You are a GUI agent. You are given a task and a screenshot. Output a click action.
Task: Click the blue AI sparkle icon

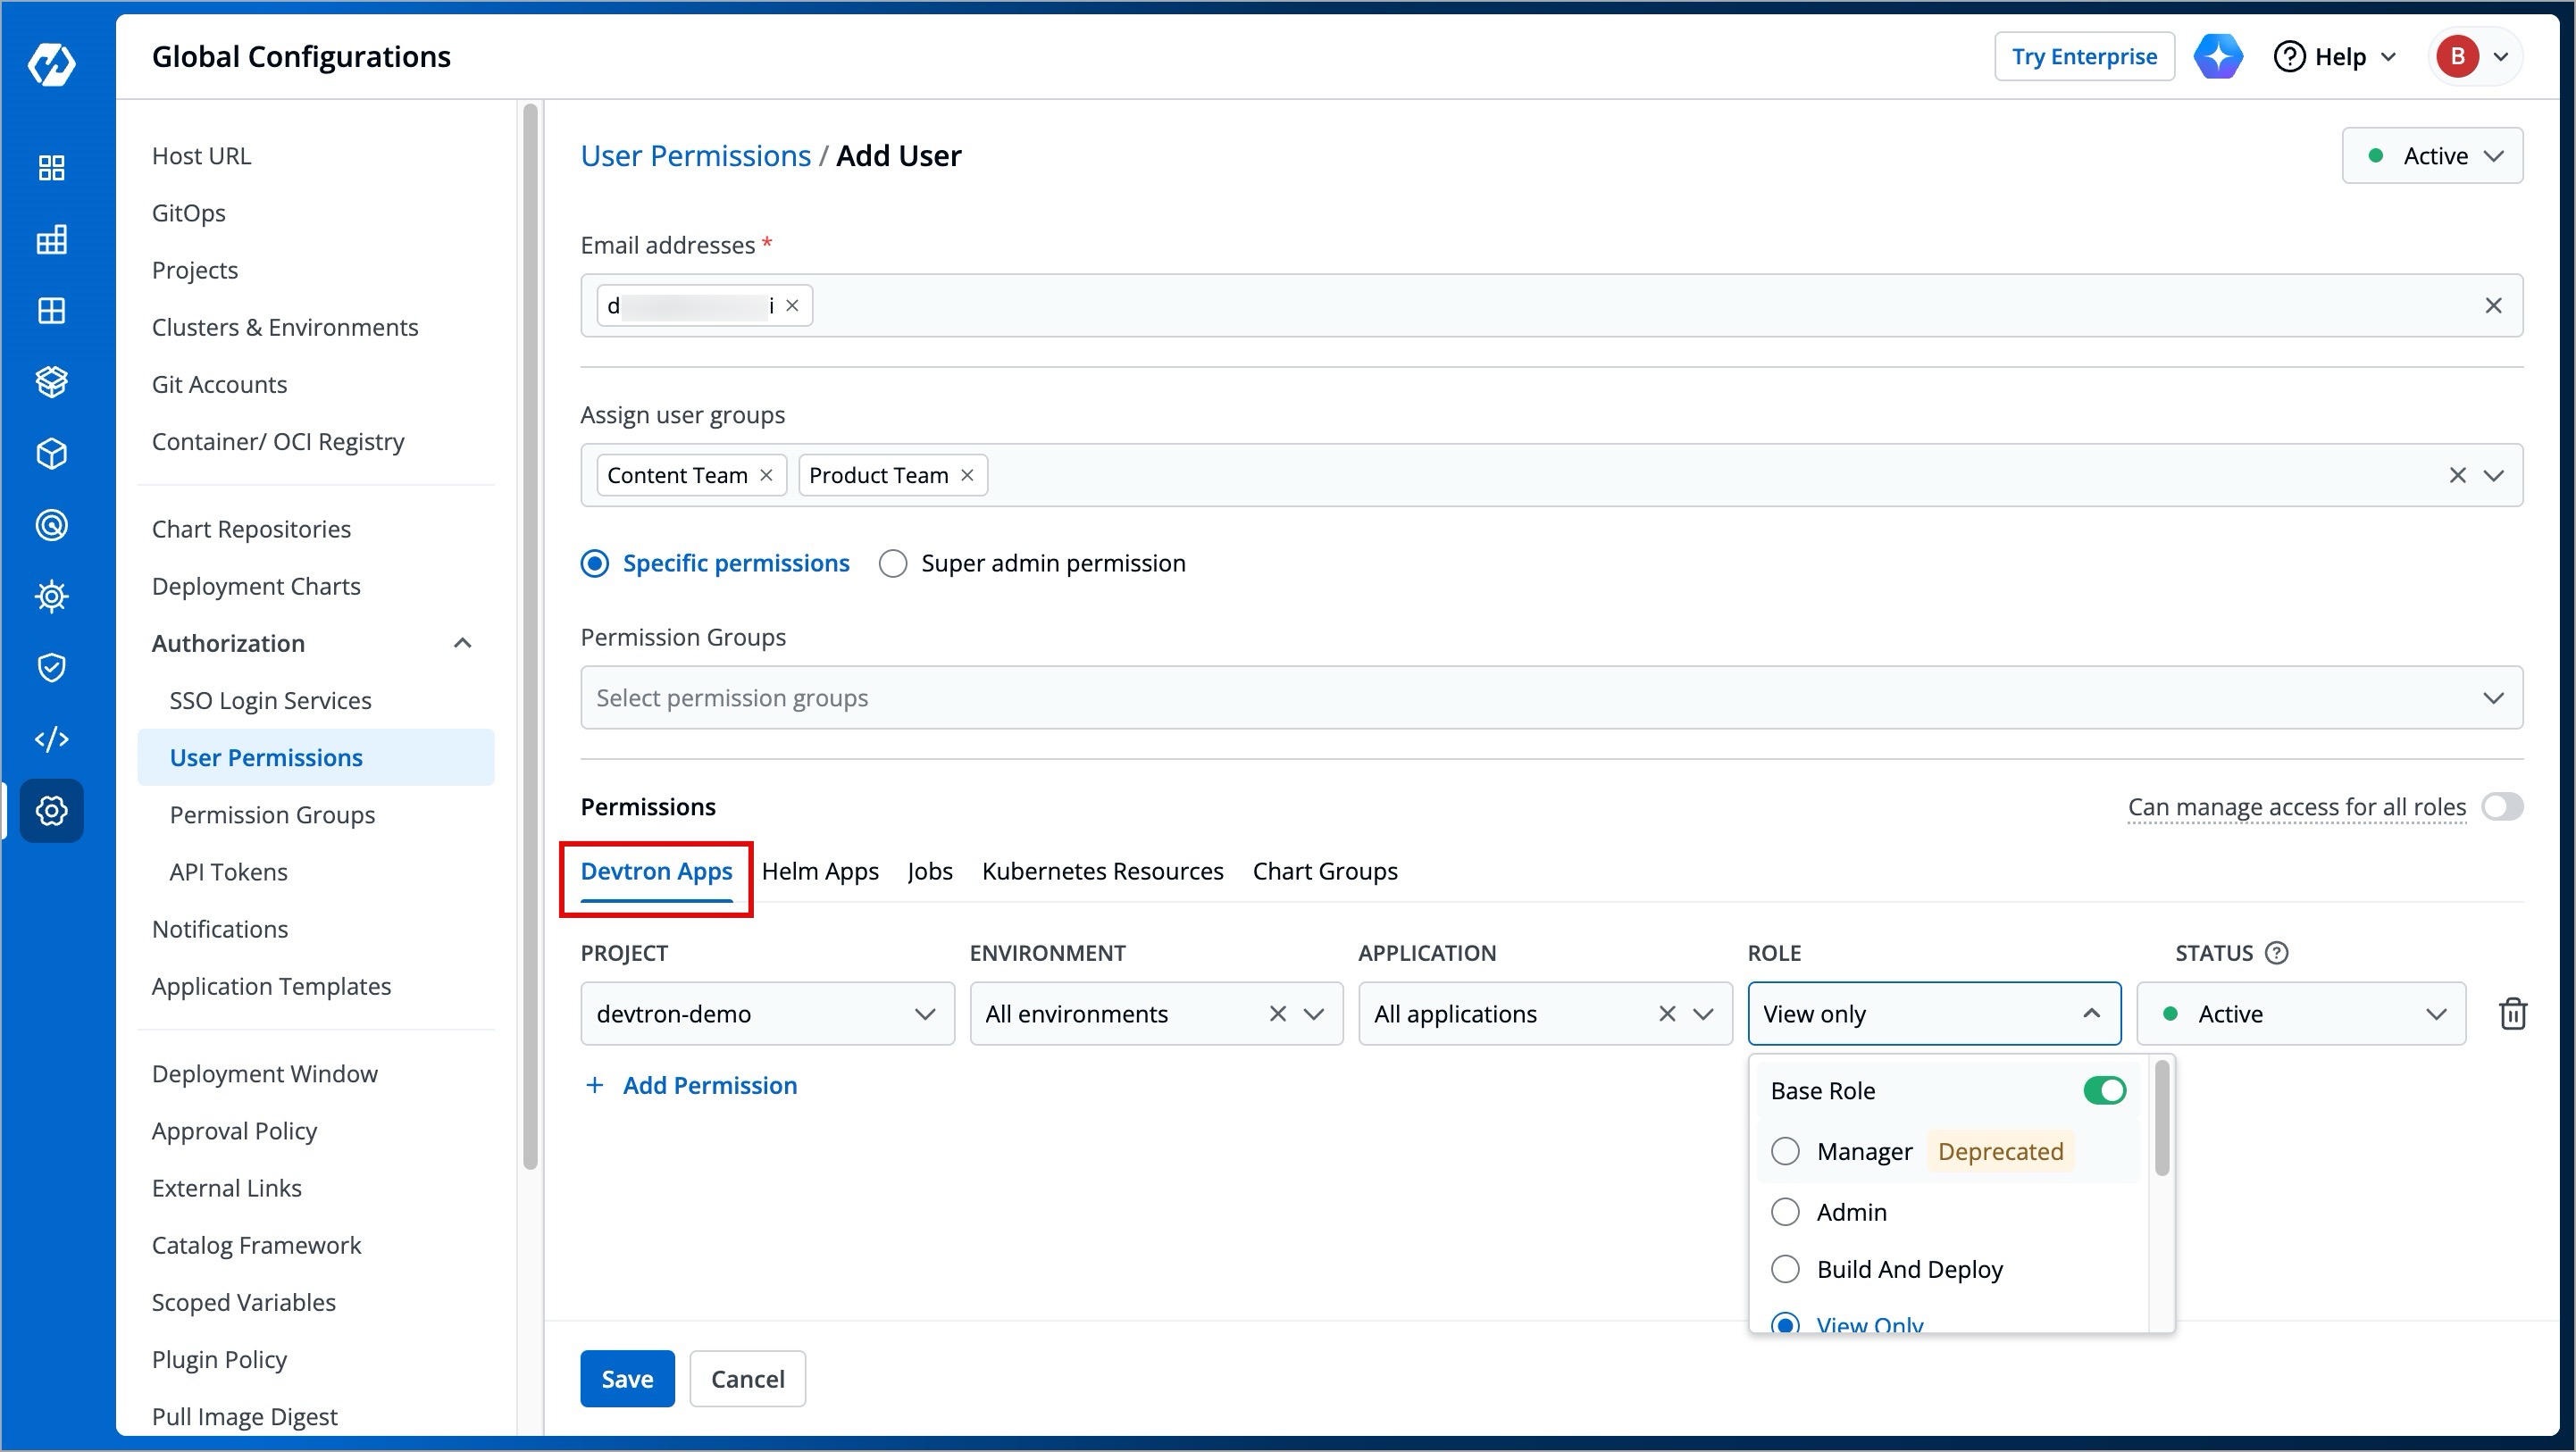2218,56
